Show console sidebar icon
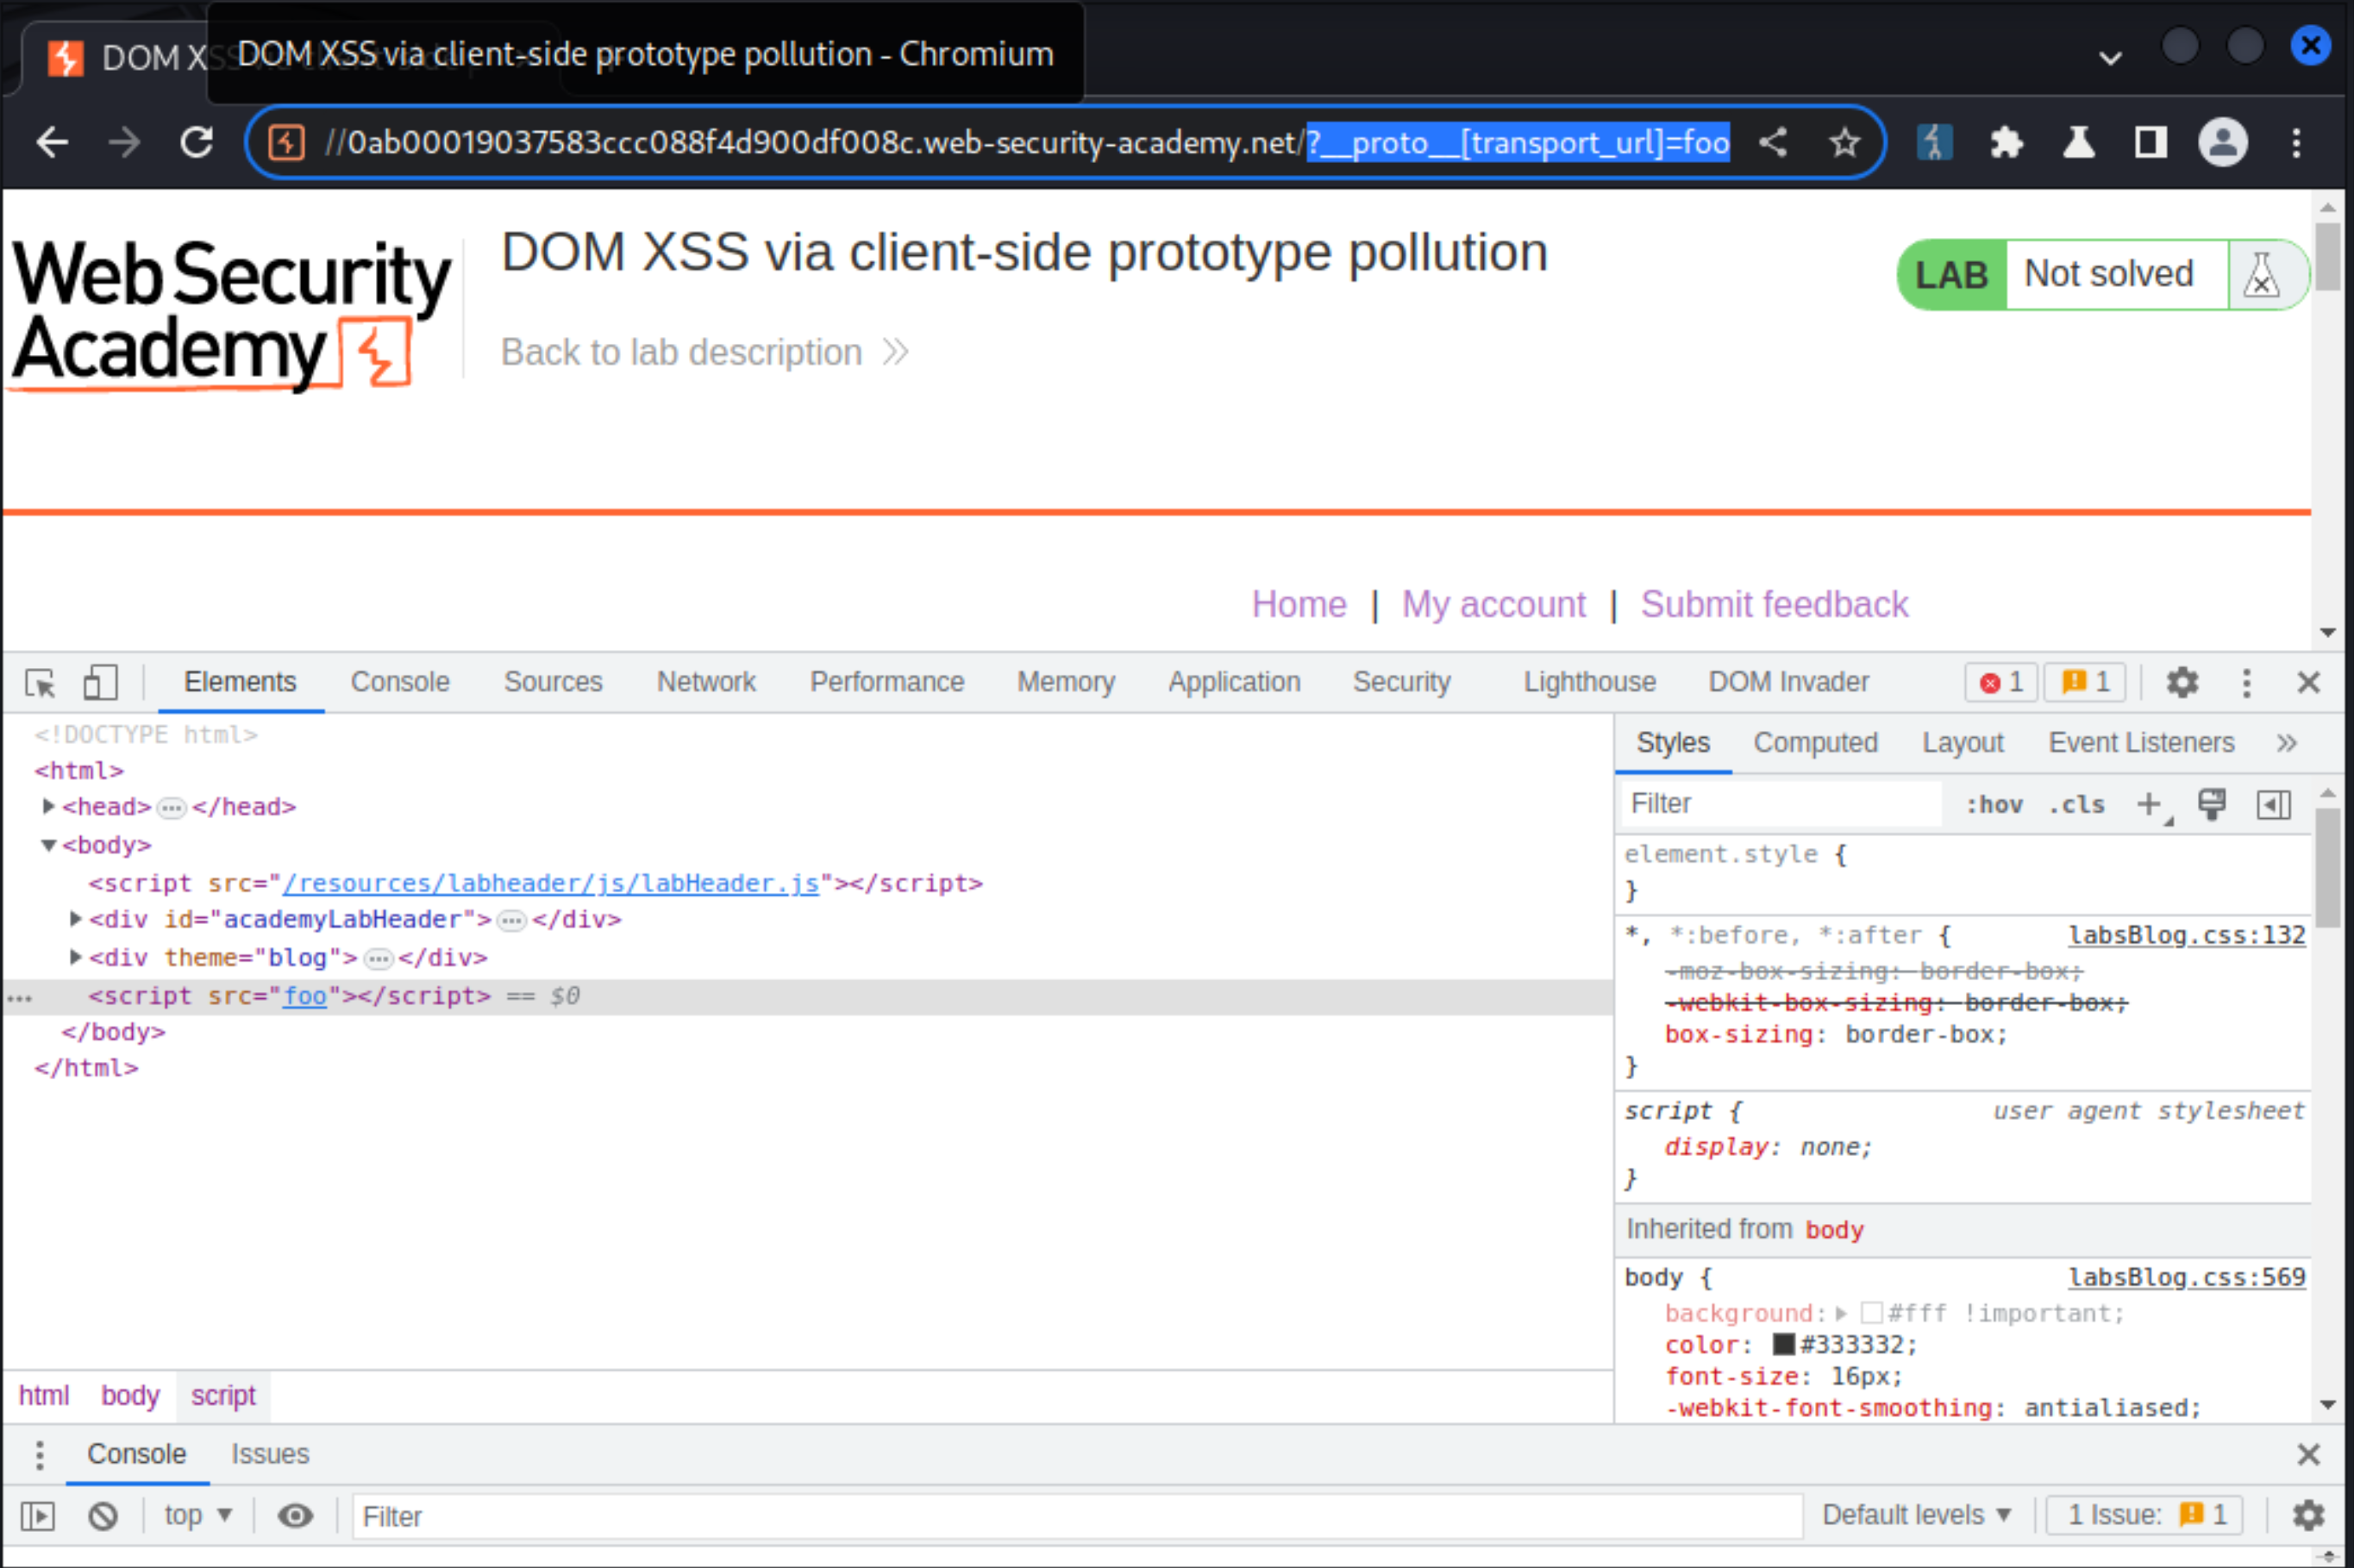This screenshot has height=1568, width=2354. (38, 1517)
